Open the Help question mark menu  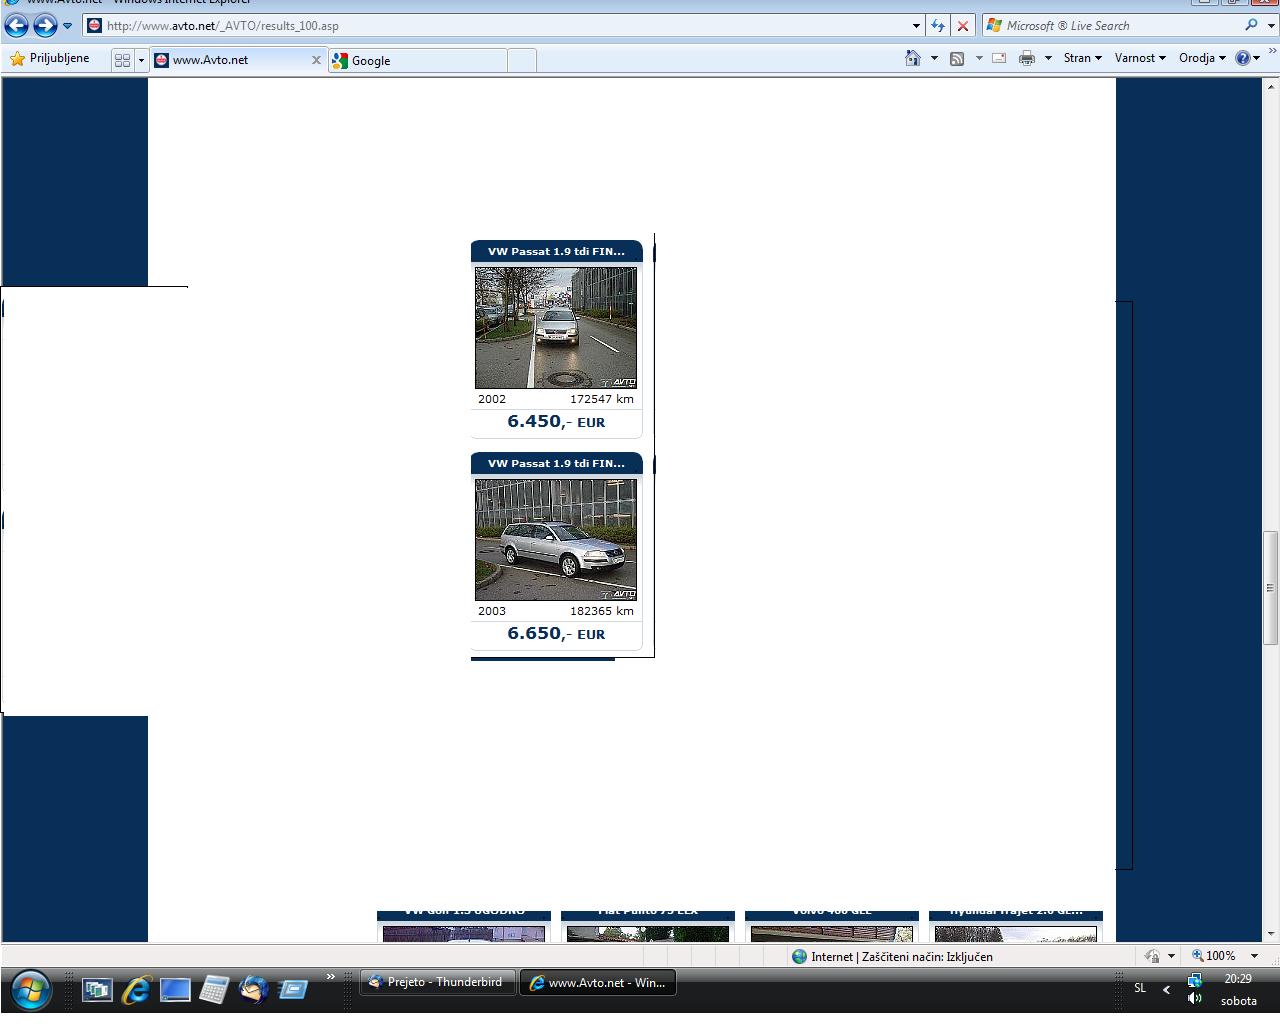[1248, 58]
